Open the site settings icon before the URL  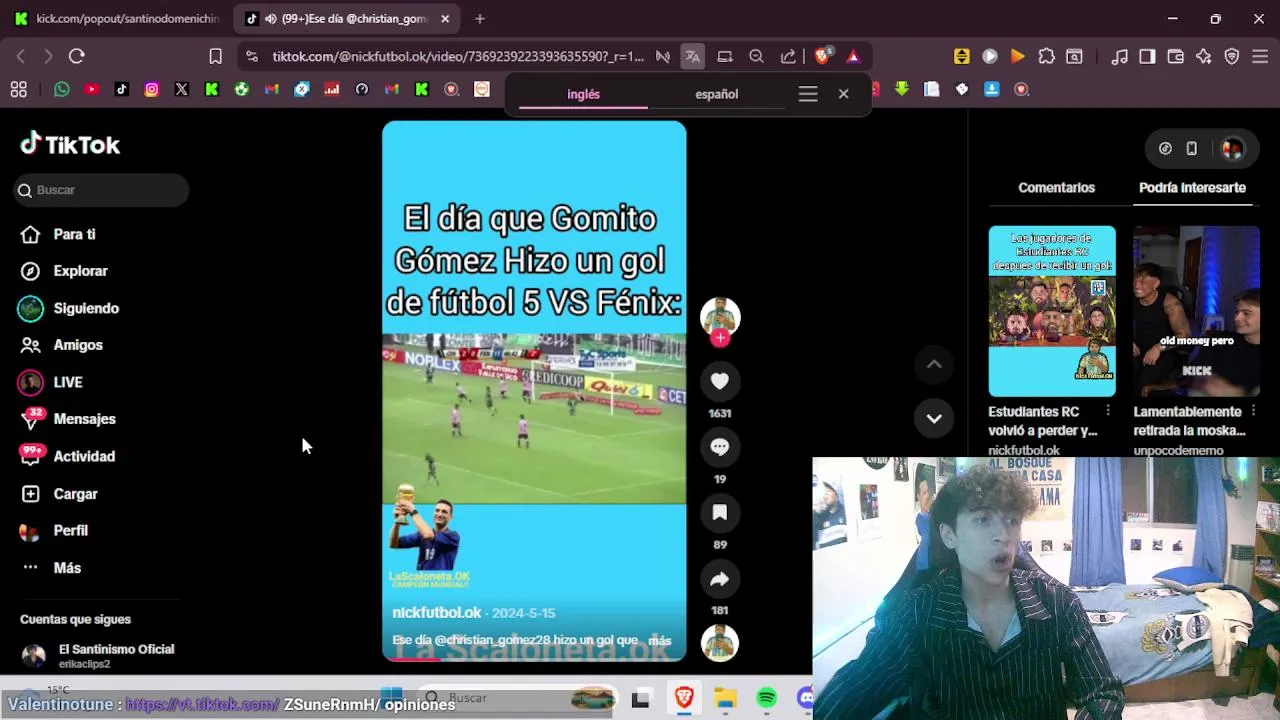pos(251,56)
